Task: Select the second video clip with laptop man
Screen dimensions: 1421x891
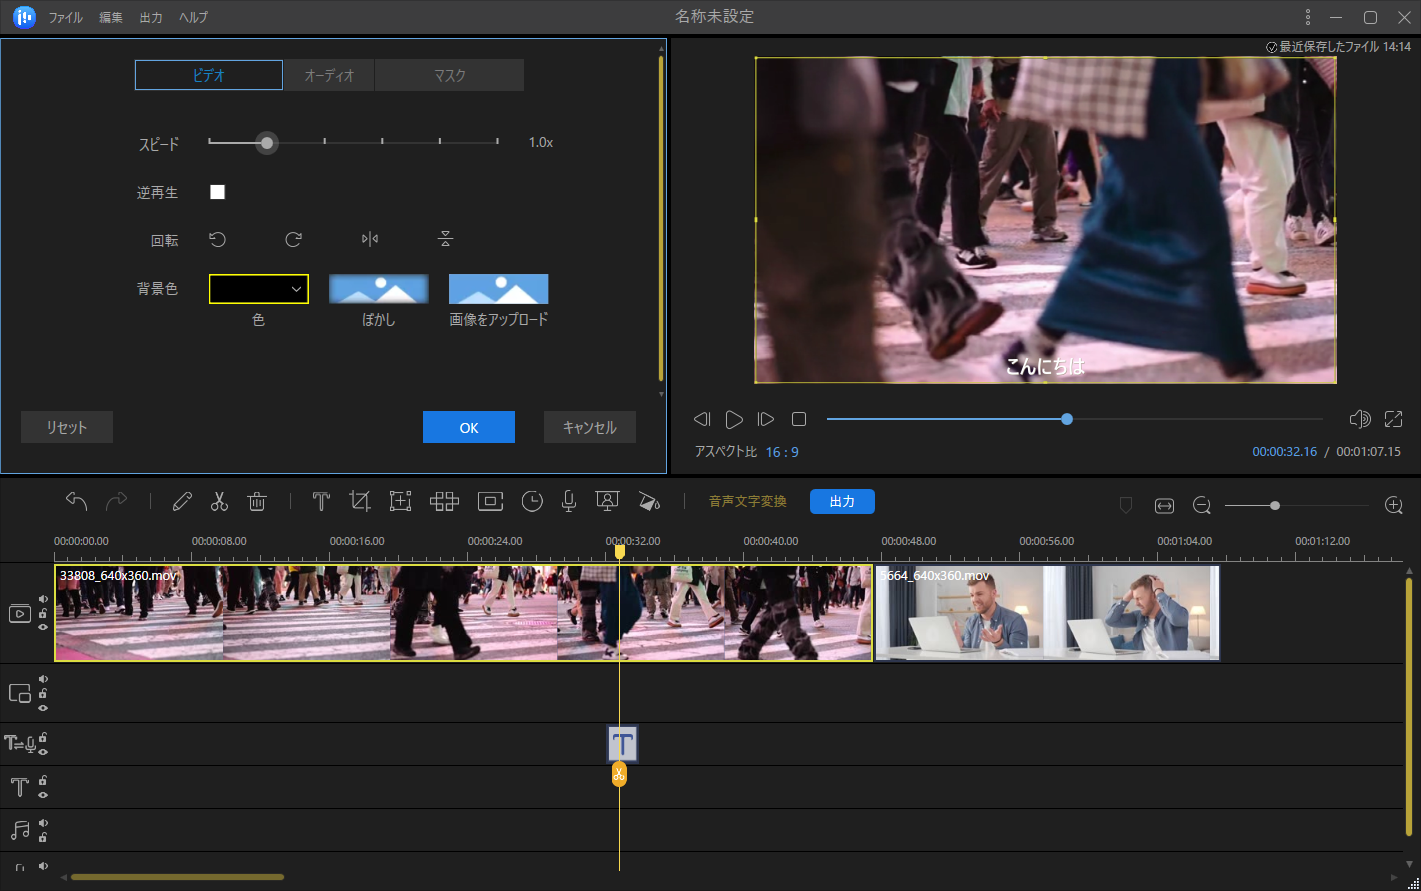Action: 1048,613
